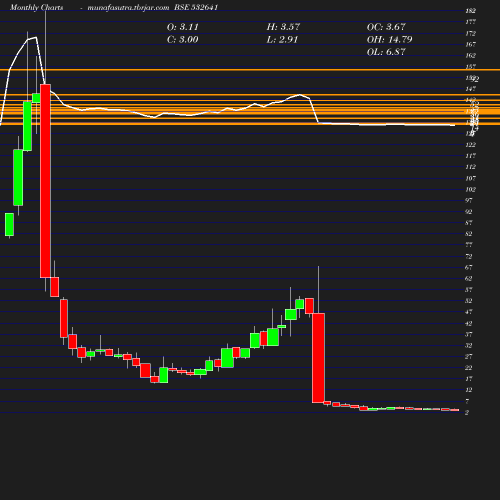Viewport: 500px width, 500px height.
Task: Click the 67 price axis label
Action: pyautogui.click(x=469, y=267)
